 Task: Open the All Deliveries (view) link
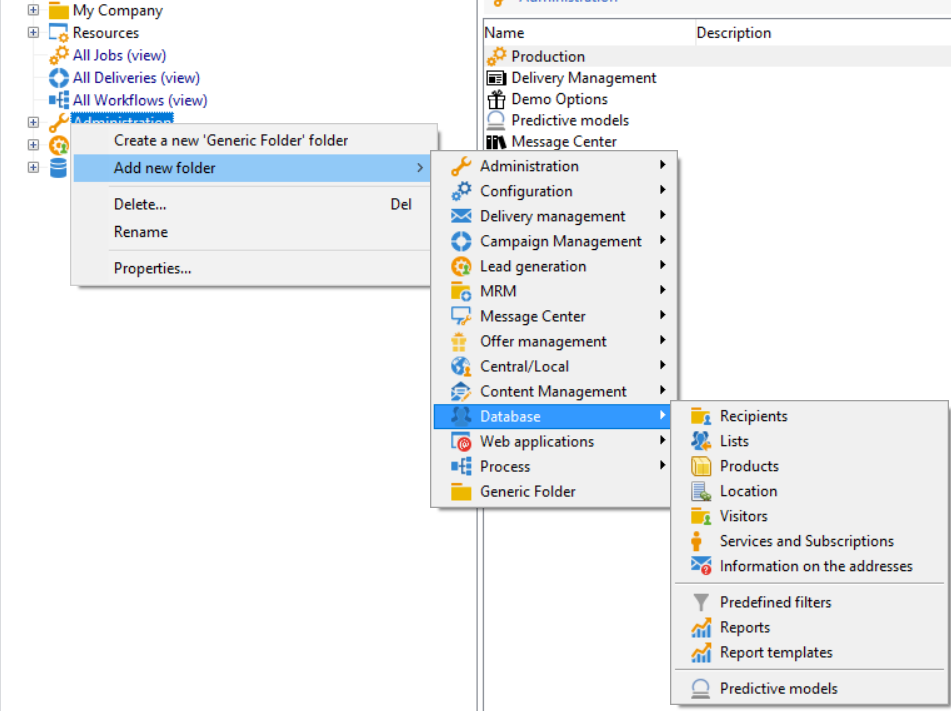(136, 77)
